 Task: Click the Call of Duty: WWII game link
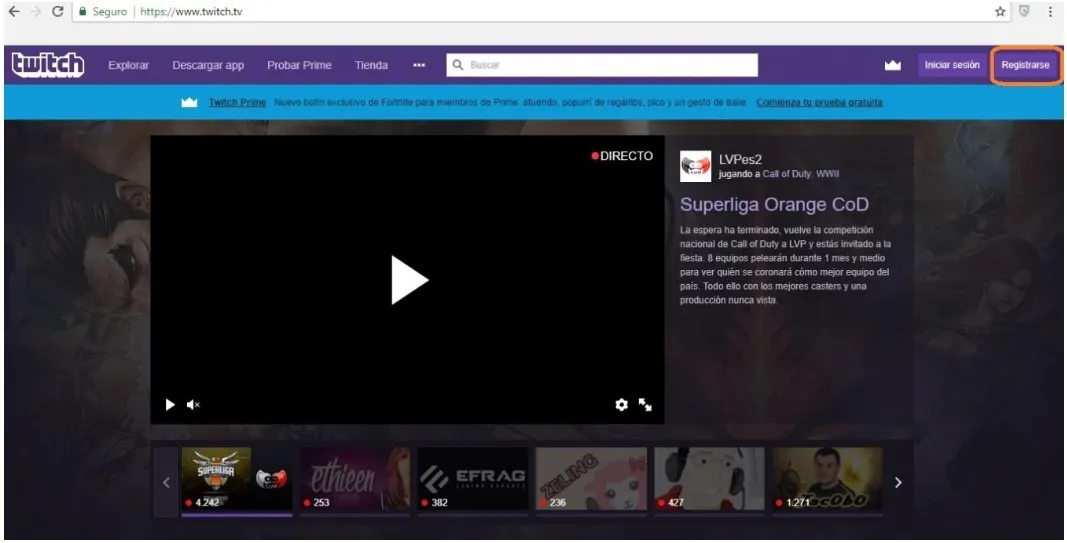tap(801, 174)
